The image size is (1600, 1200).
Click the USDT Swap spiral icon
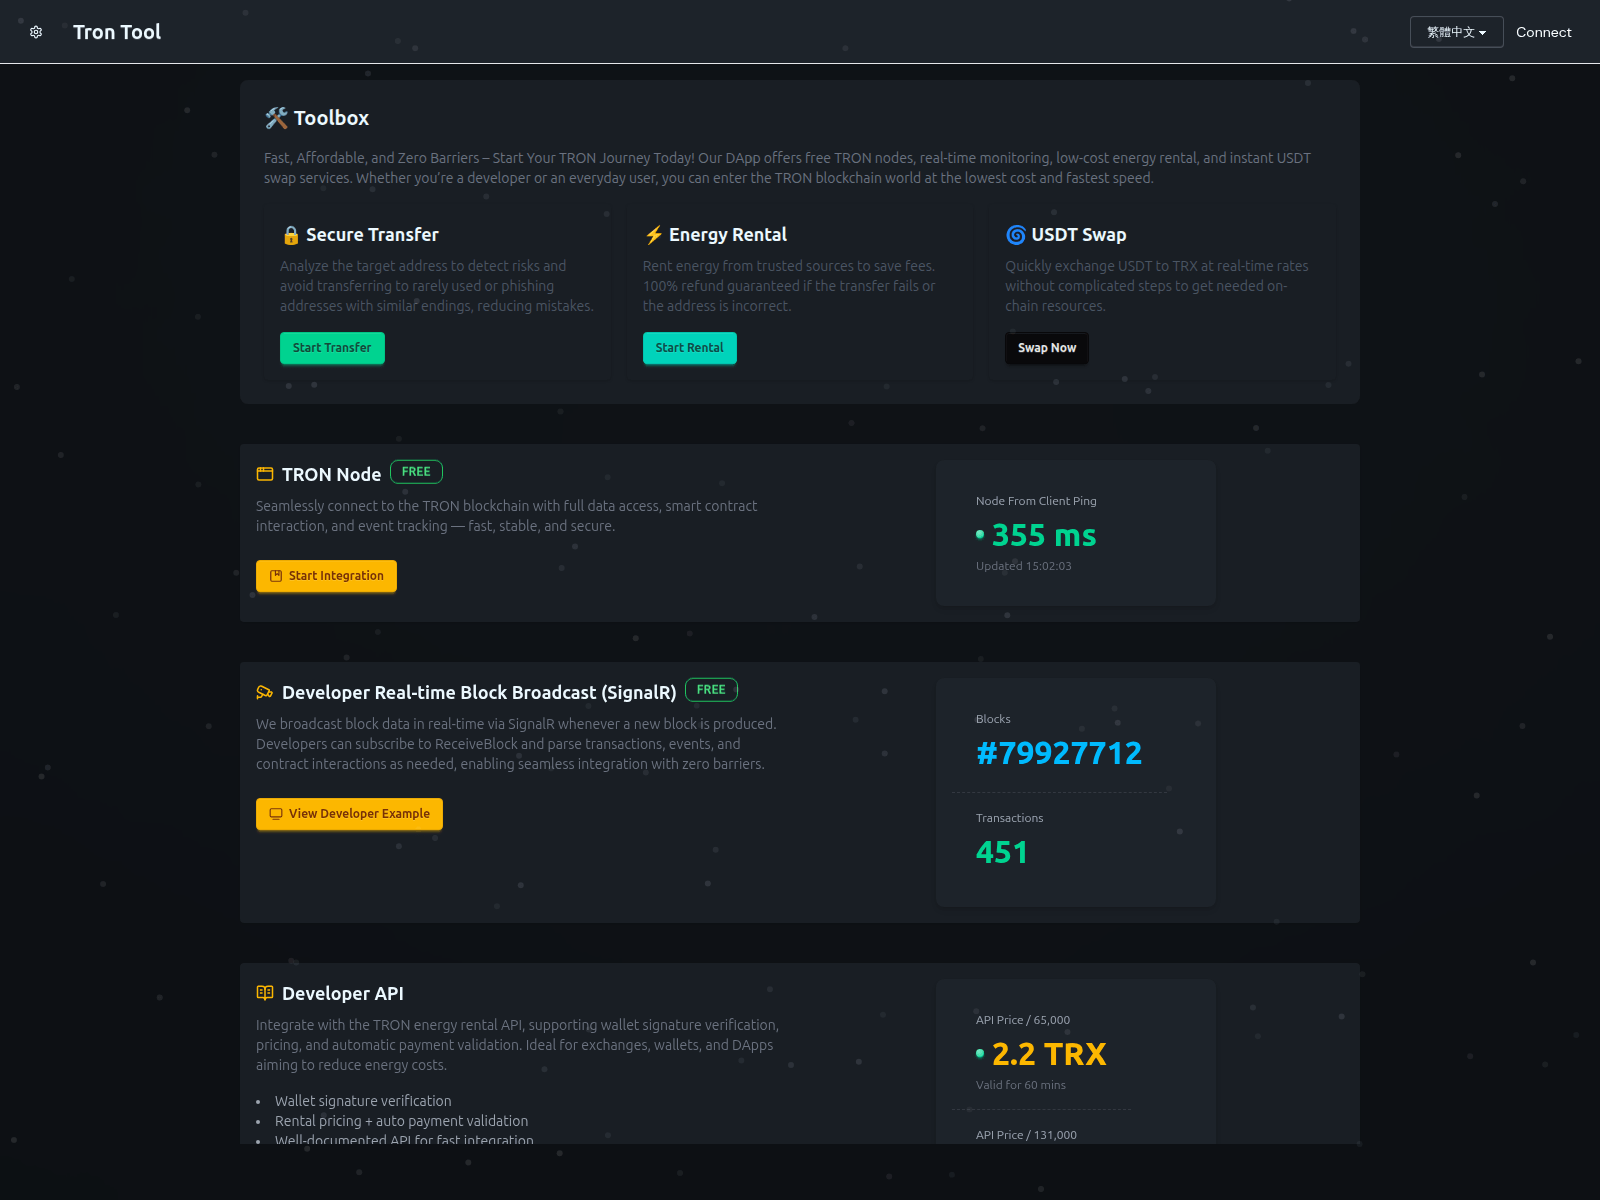pyautogui.click(x=1016, y=235)
